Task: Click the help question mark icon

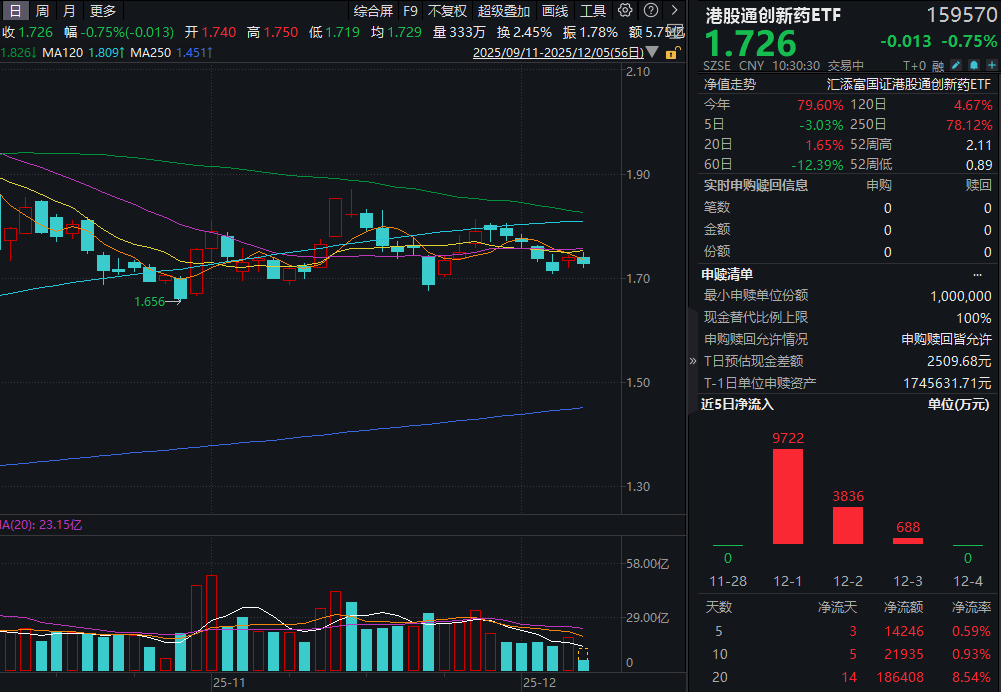Action: point(651,10)
